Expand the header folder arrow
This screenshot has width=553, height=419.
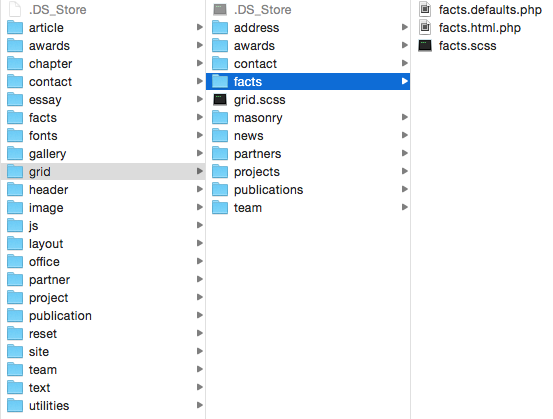(200, 189)
